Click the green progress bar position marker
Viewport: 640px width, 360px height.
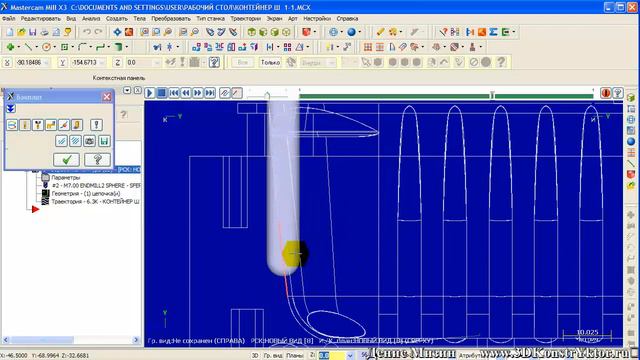[x=492, y=95]
